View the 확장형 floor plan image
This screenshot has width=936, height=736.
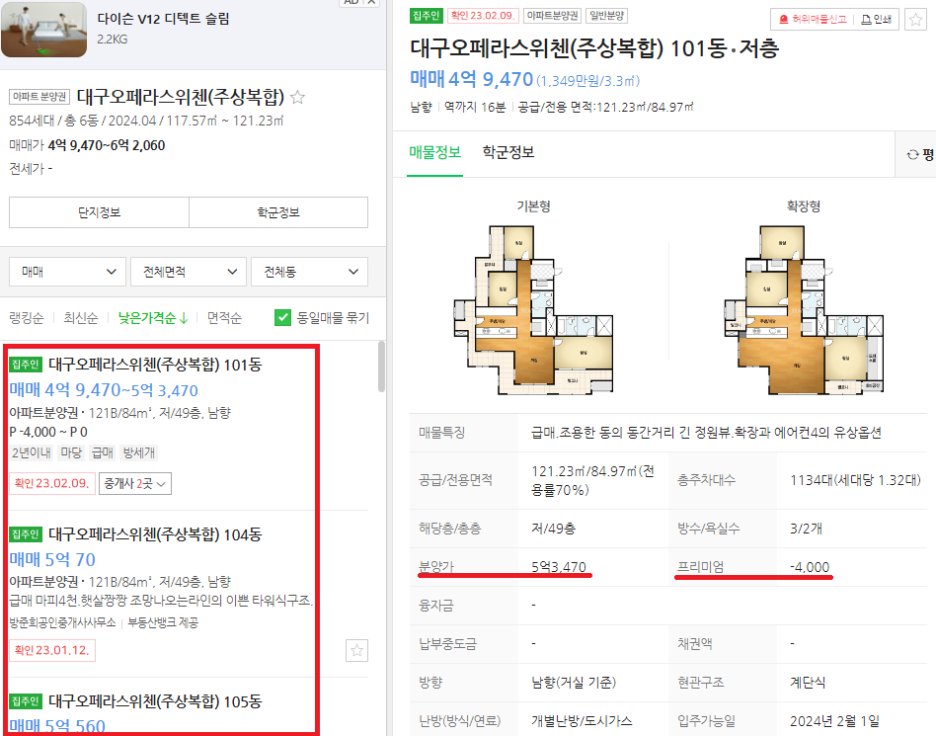[x=803, y=309]
